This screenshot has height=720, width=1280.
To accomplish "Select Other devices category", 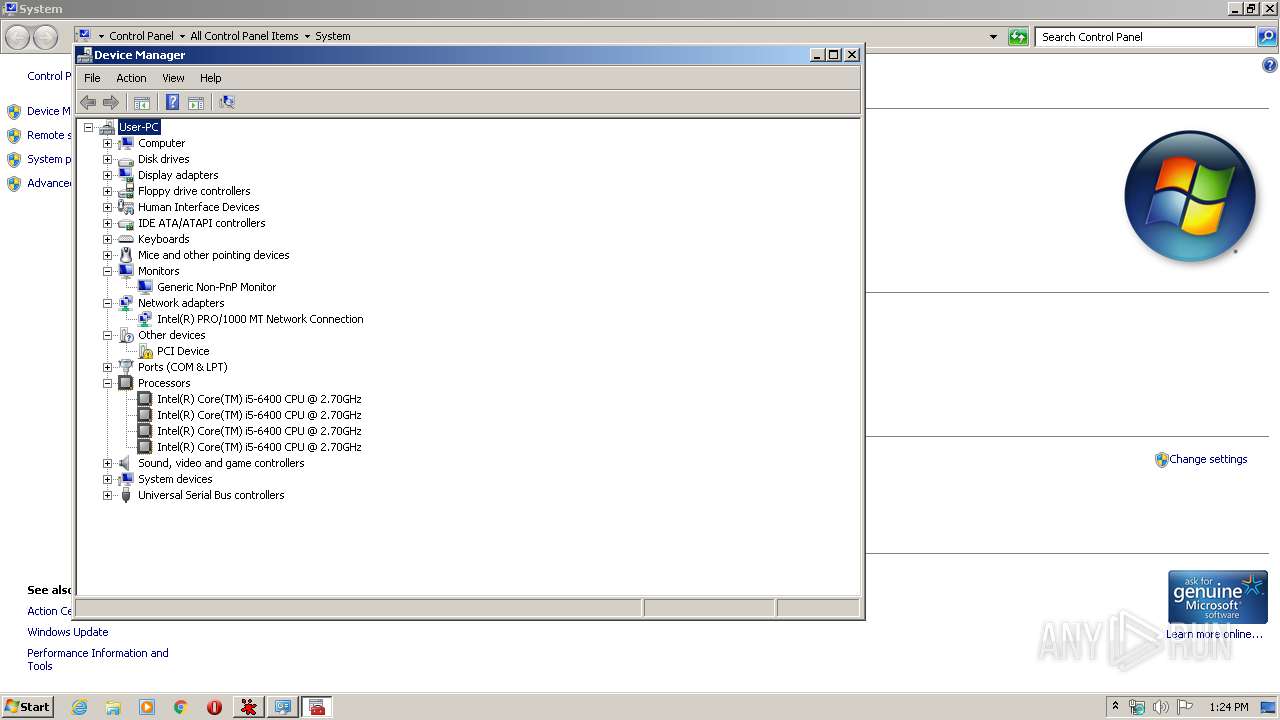I will [x=171, y=335].
